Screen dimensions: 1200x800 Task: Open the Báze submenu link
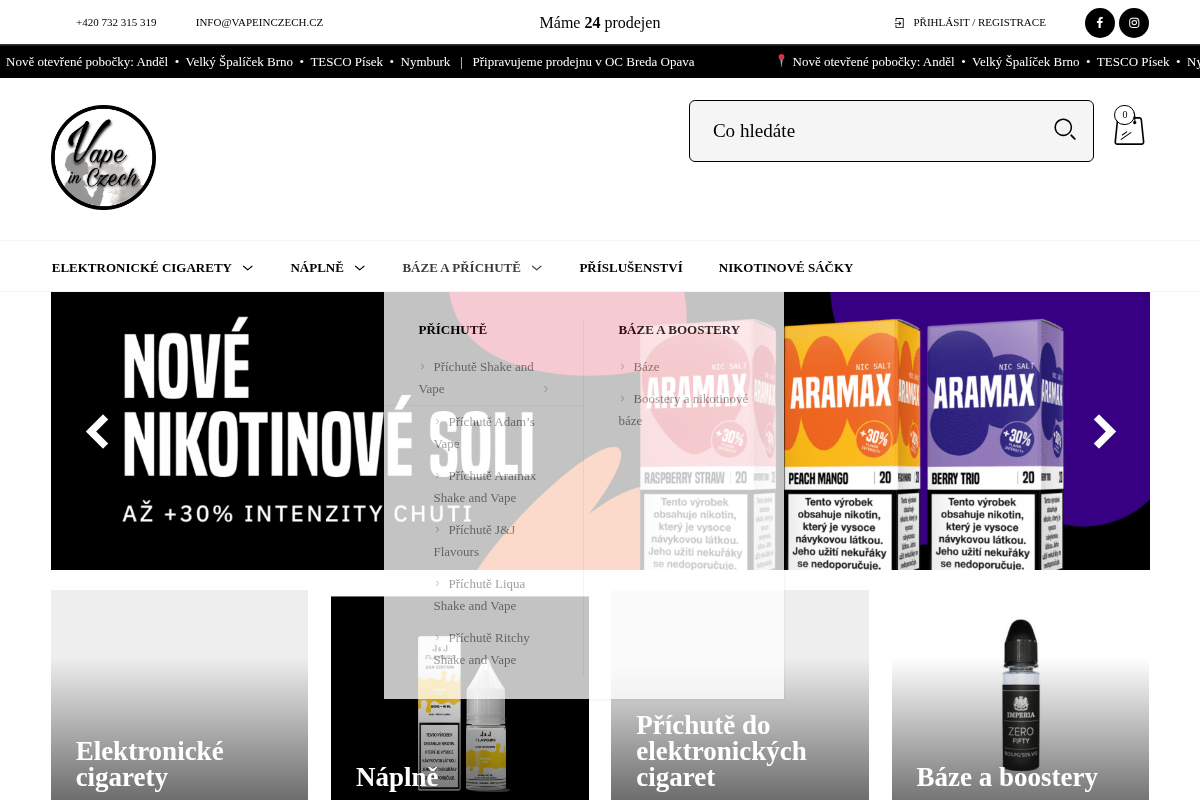(646, 367)
